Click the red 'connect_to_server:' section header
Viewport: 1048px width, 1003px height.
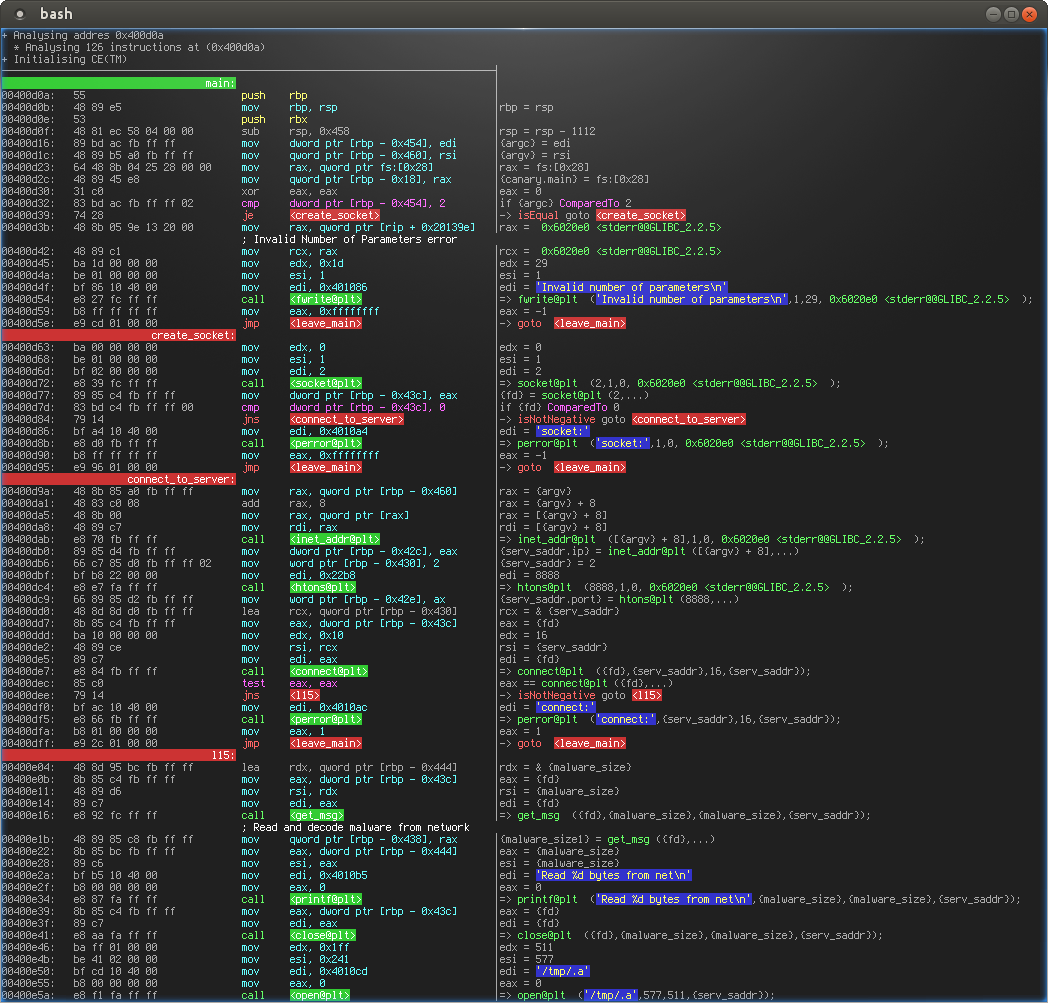[x=119, y=480]
